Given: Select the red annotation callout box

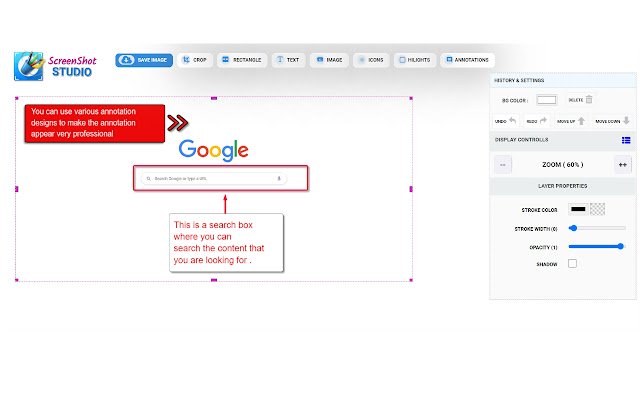Looking at the screenshot, I should (95, 123).
